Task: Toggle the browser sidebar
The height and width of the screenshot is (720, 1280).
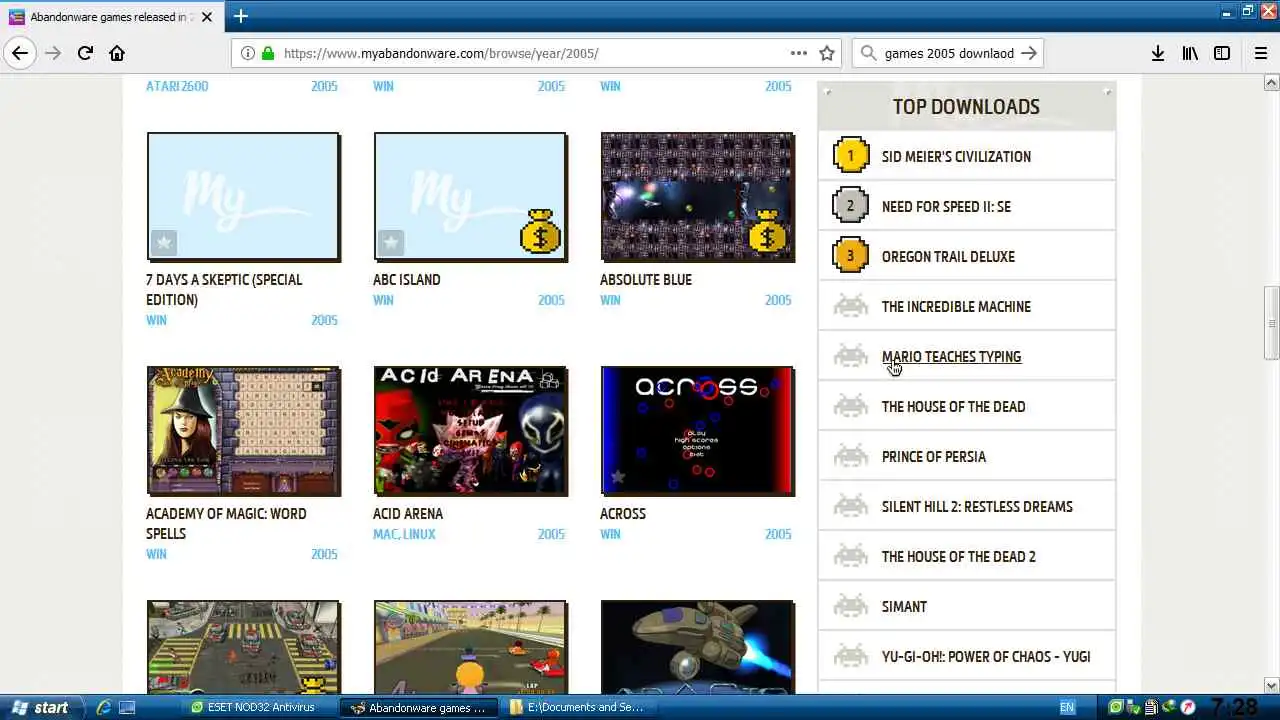Action: click(1222, 53)
